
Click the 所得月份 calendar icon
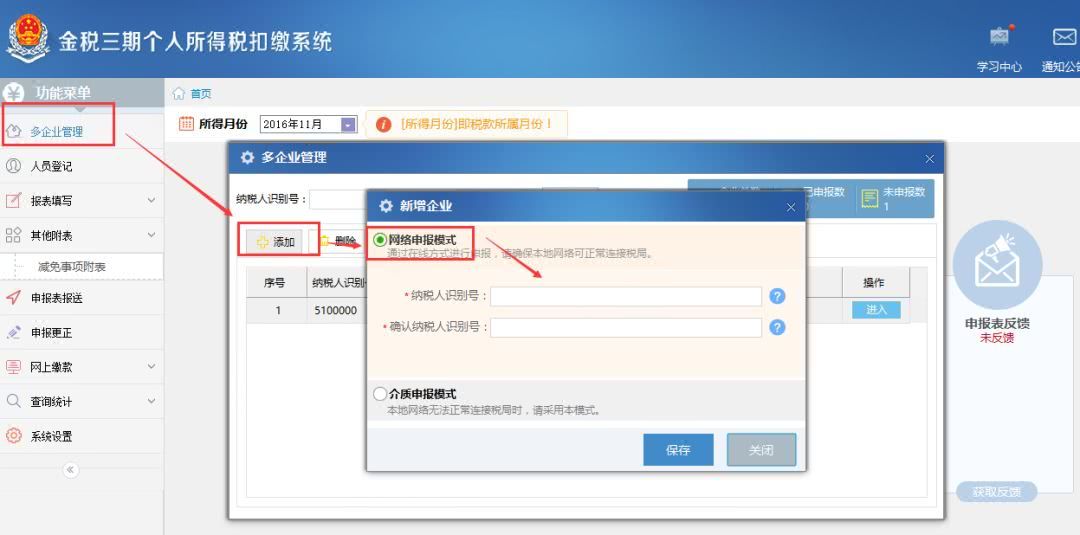click(186, 124)
